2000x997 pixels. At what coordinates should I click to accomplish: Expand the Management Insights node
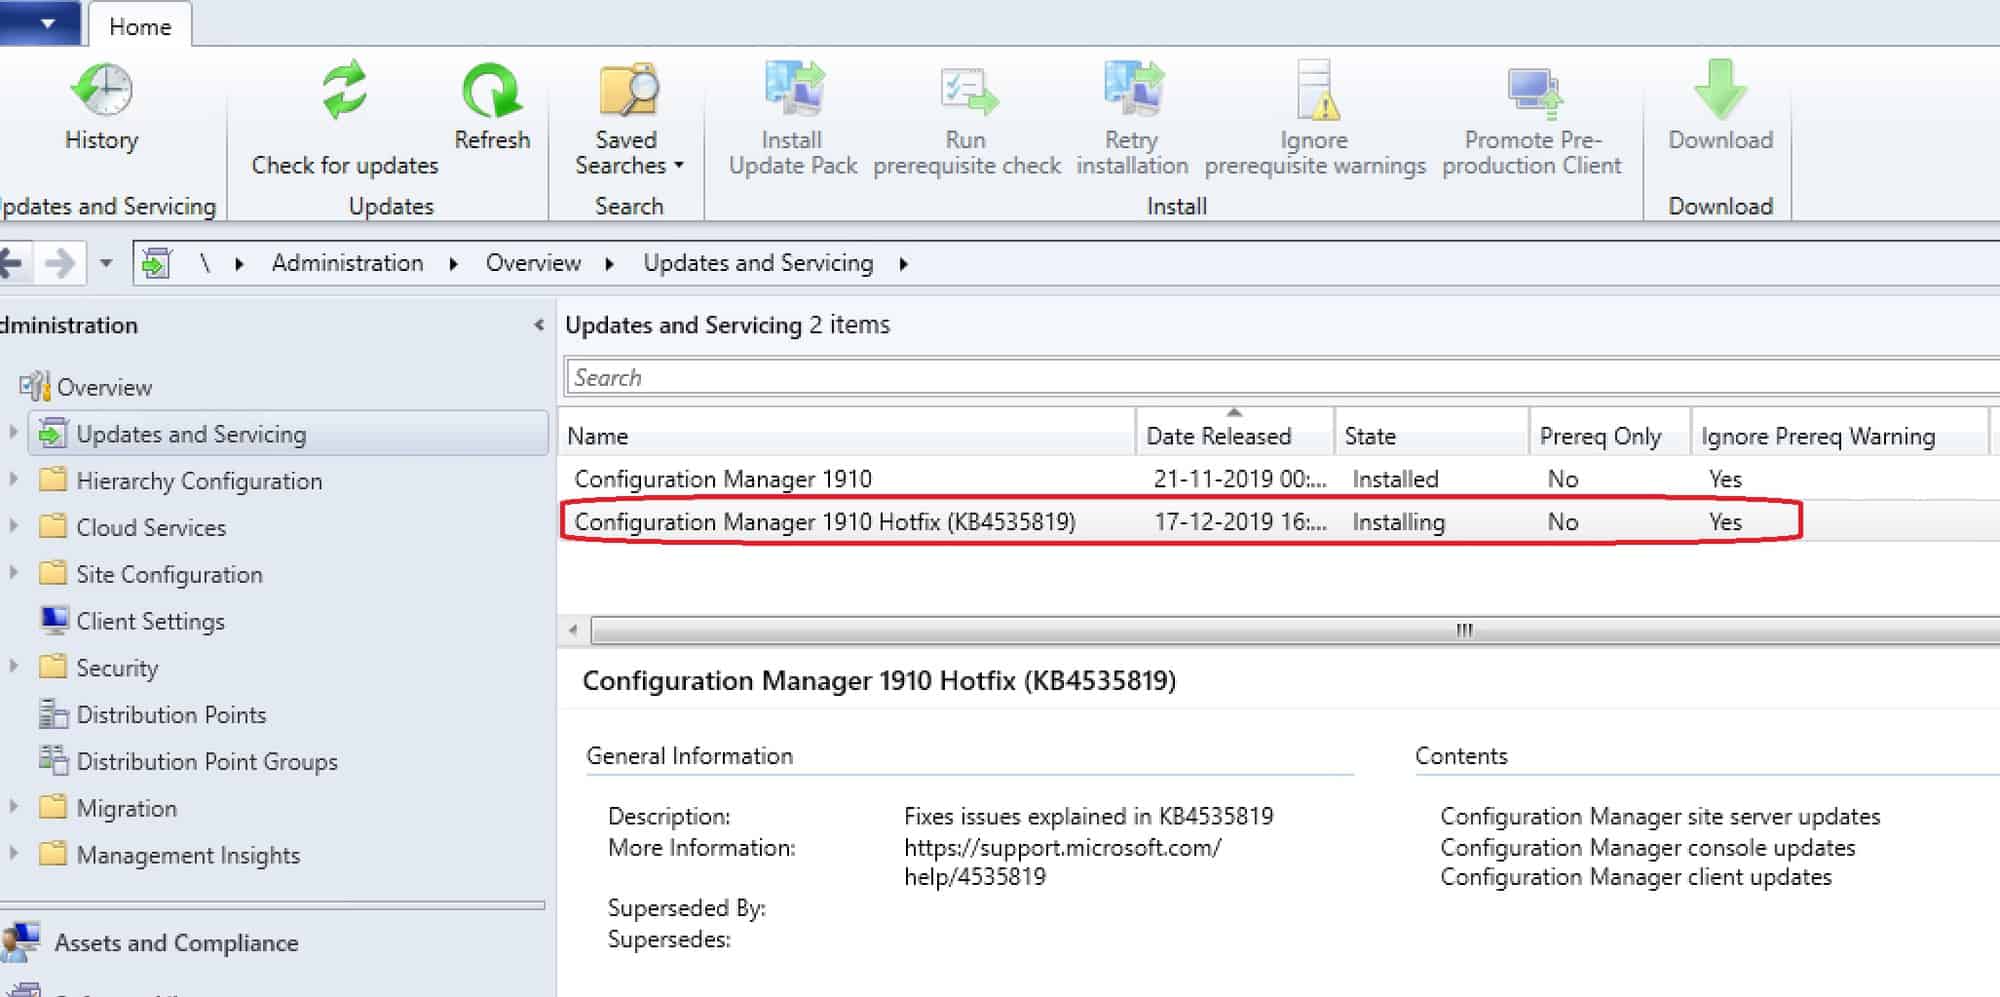[13, 853]
